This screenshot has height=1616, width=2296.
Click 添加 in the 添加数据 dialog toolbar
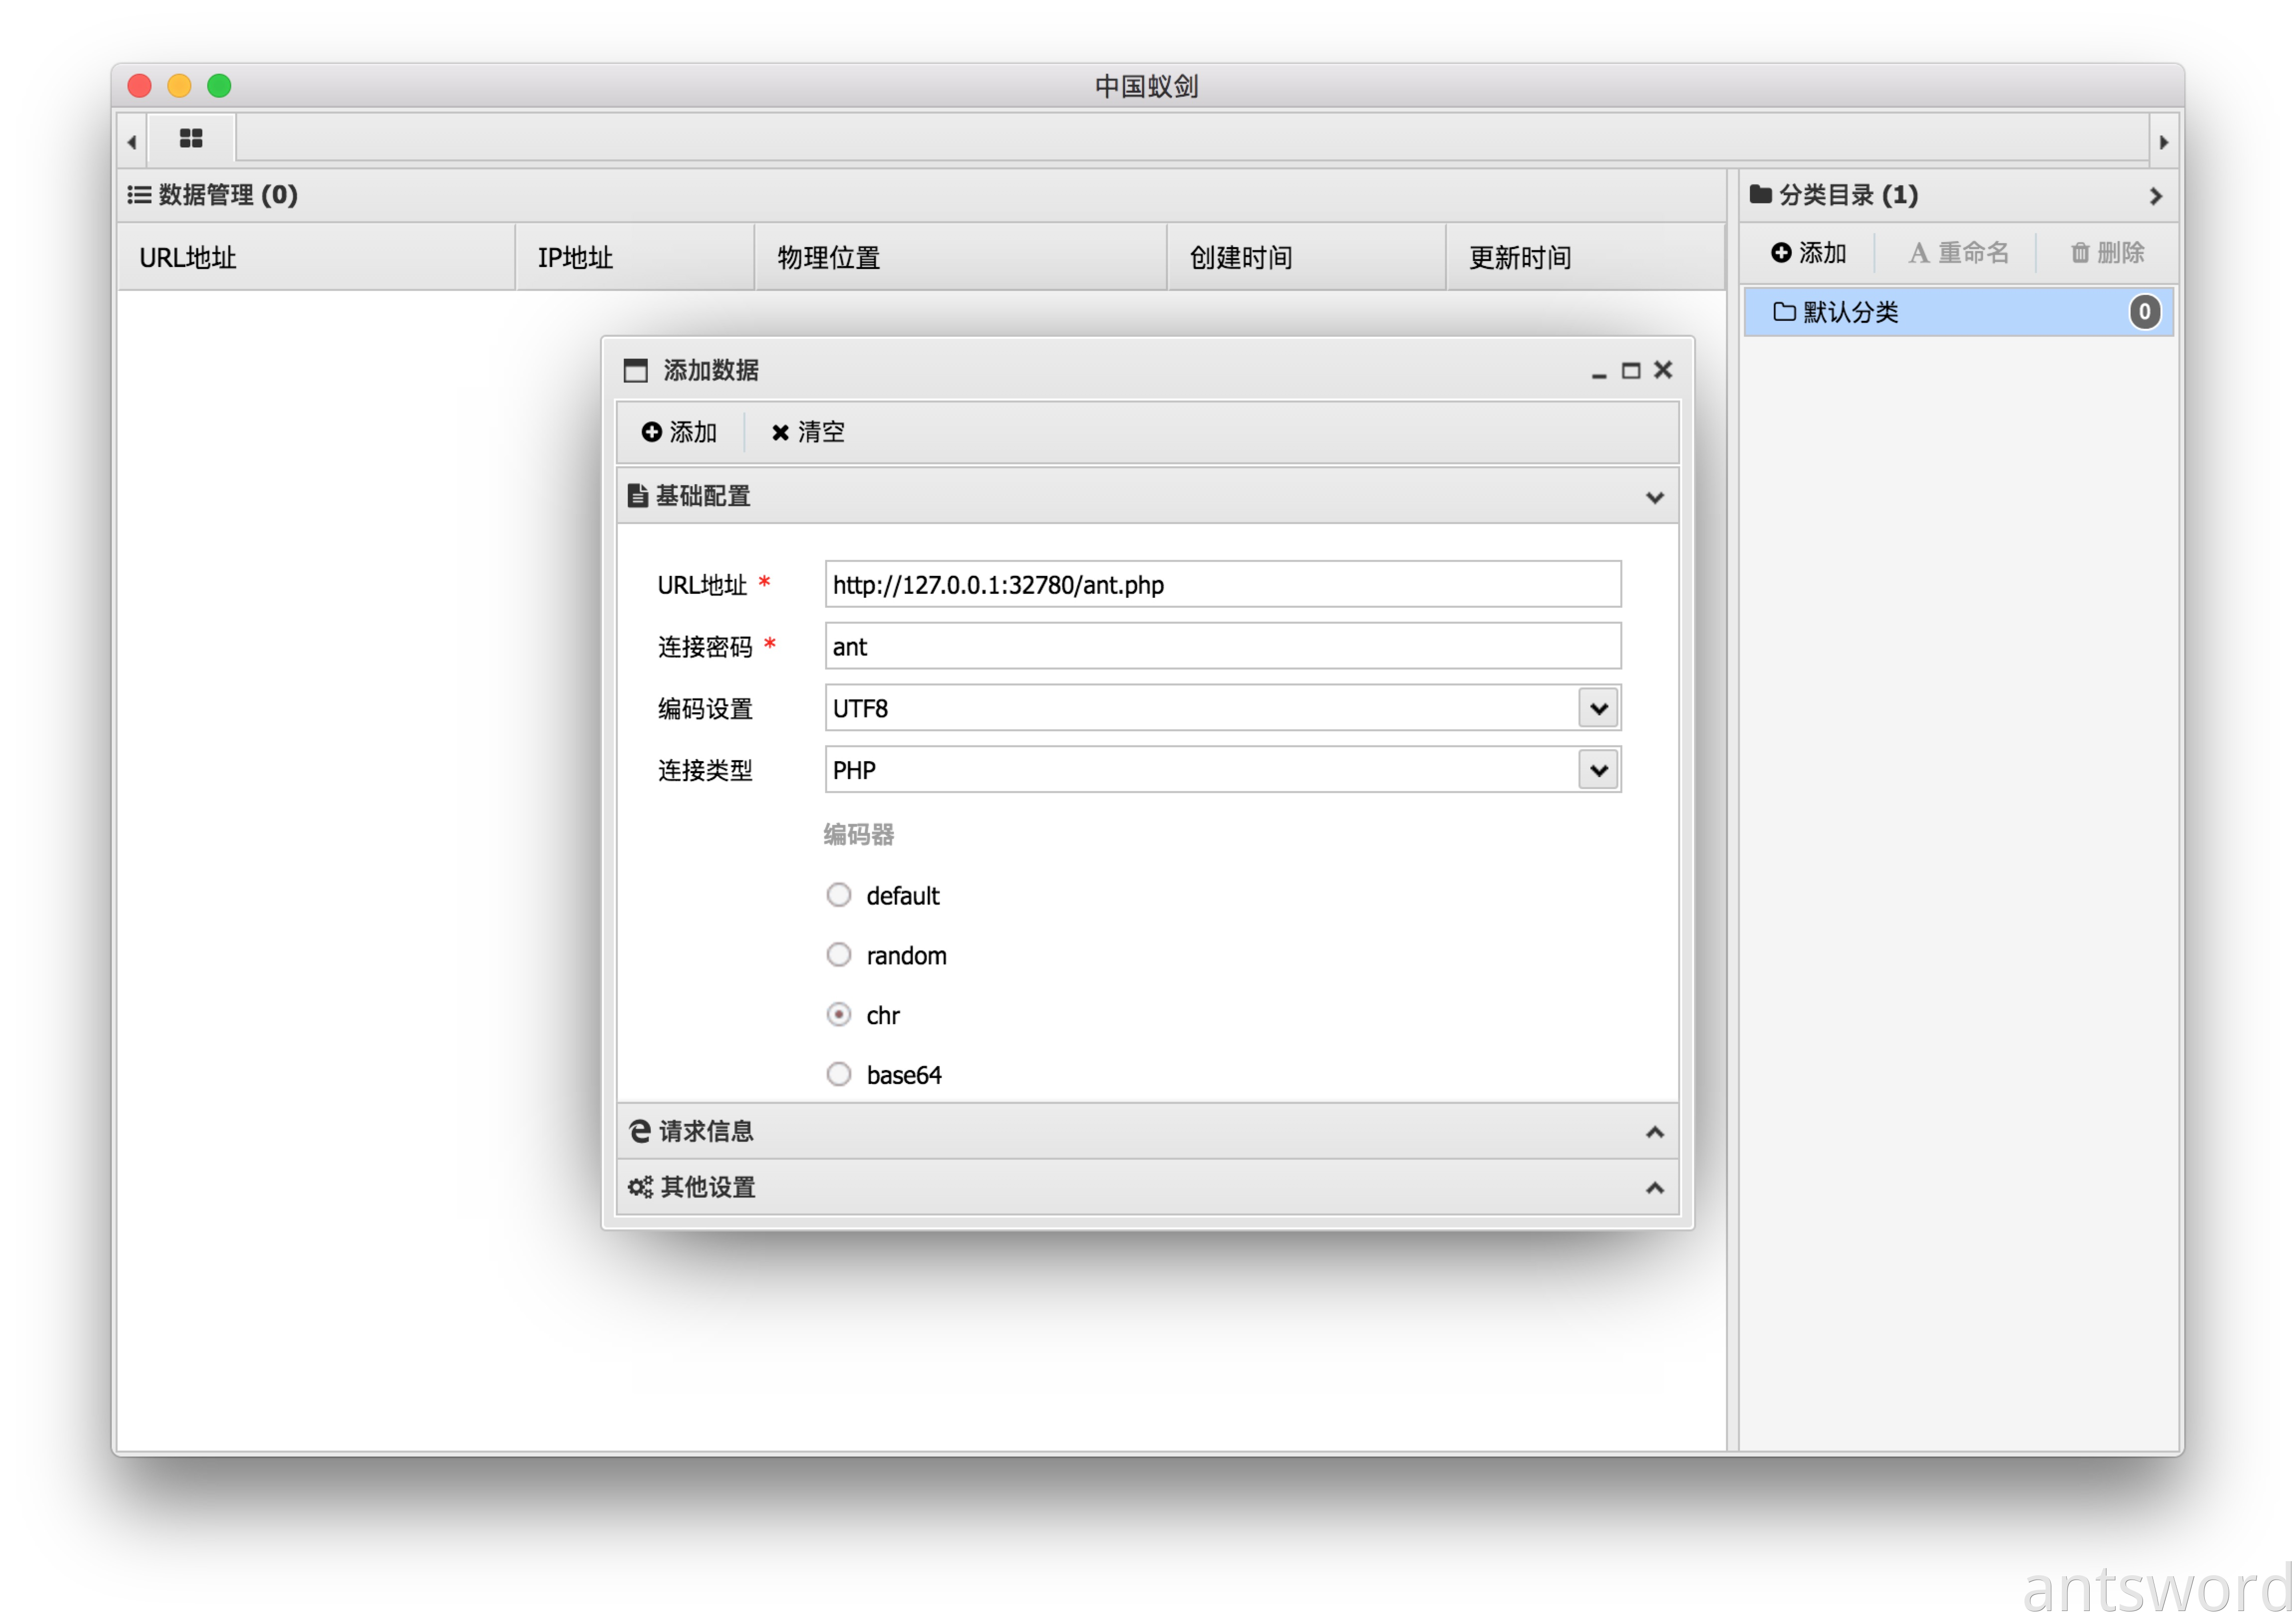click(679, 432)
